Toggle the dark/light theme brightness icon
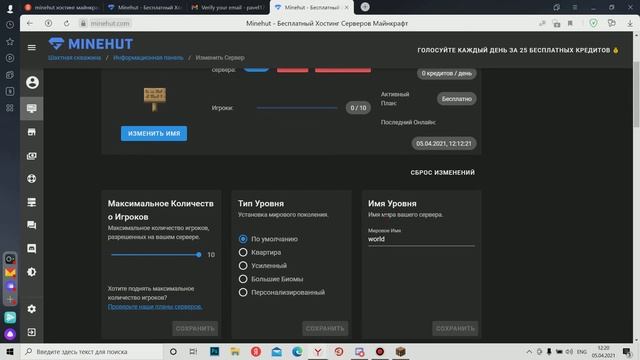The image size is (640, 360). [x=31, y=272]
